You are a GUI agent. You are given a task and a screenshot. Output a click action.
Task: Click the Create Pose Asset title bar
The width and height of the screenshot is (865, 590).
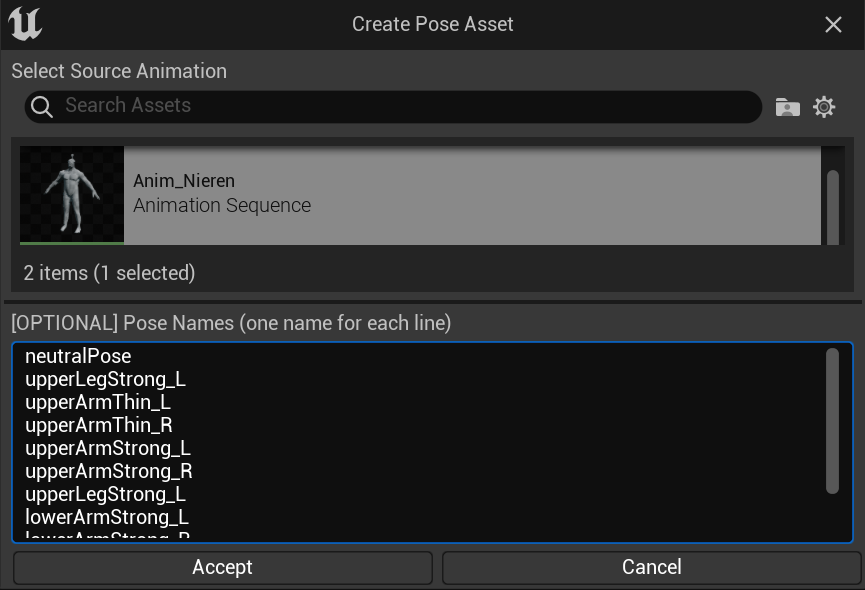[432, 24]
